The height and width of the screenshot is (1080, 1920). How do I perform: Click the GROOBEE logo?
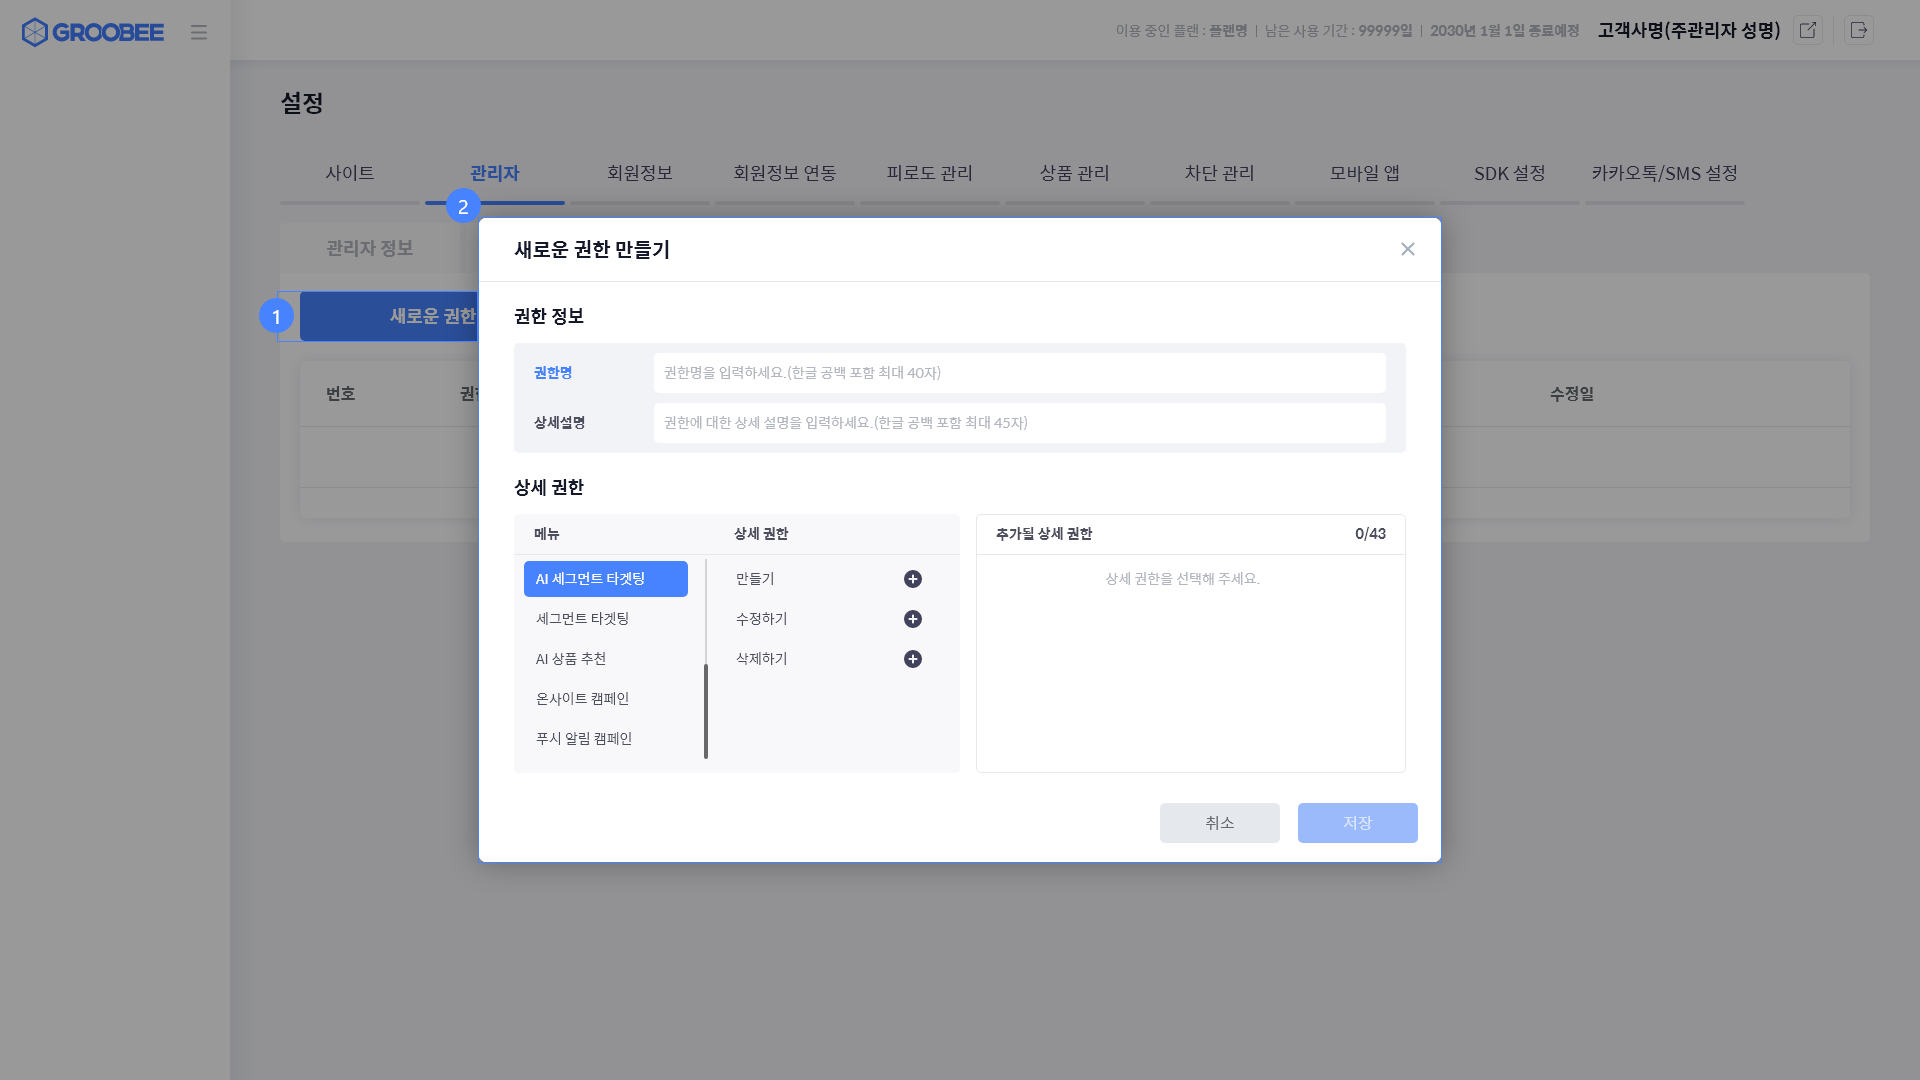pos(93,32)
